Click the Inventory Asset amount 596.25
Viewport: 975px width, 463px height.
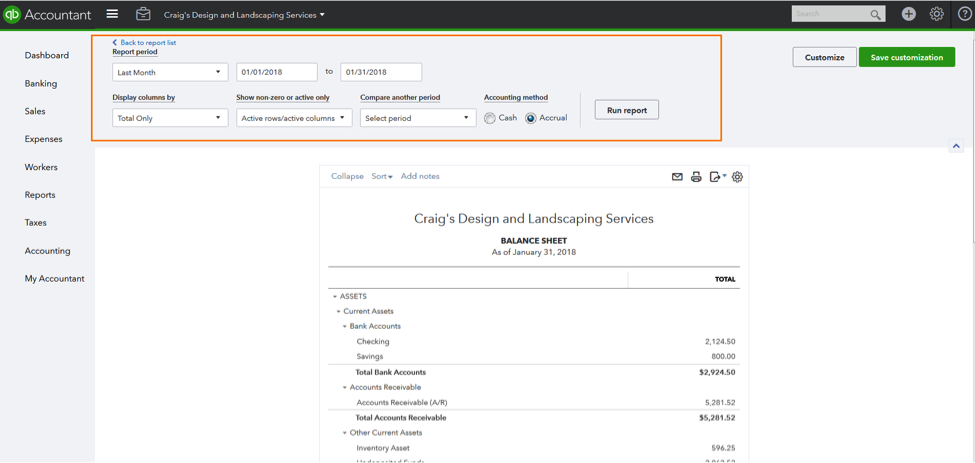click(724, 448)
